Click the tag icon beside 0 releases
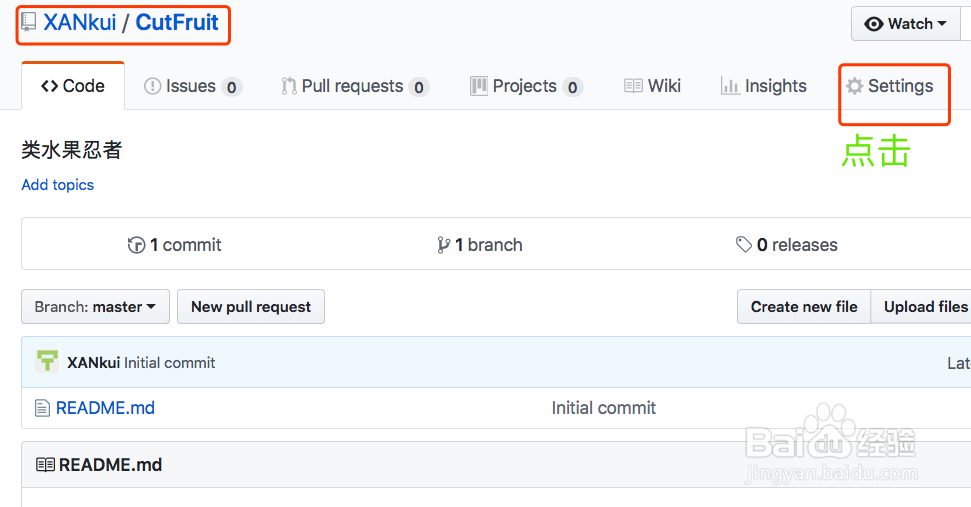971x507 pixels. click(744, 245)
